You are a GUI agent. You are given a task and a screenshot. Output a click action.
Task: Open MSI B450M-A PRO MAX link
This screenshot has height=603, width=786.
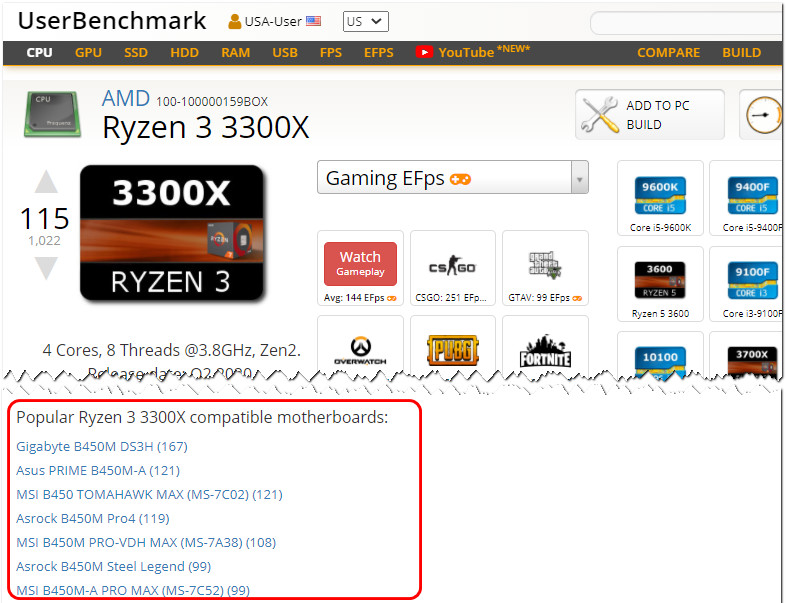[x=133, y=590]
